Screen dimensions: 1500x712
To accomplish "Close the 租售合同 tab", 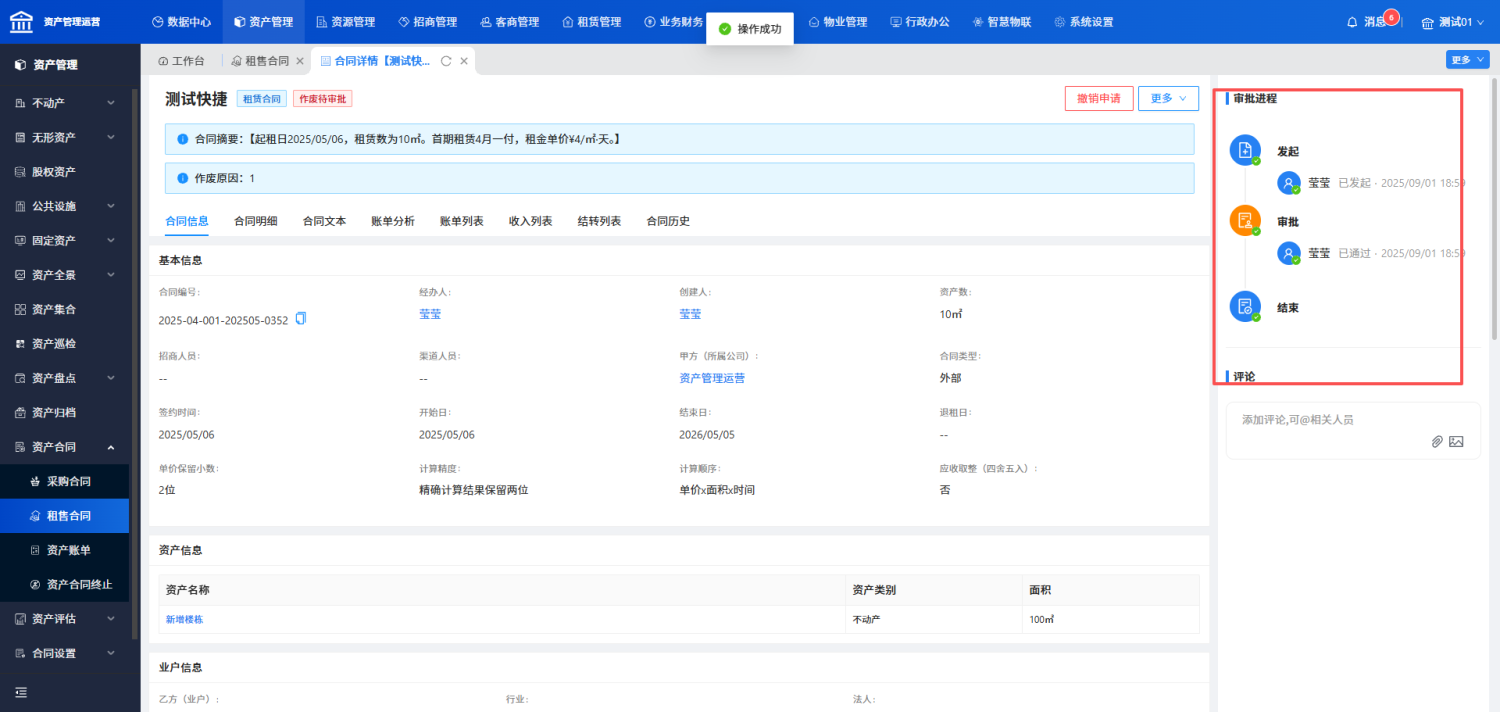I will click(x=300, y=61).
